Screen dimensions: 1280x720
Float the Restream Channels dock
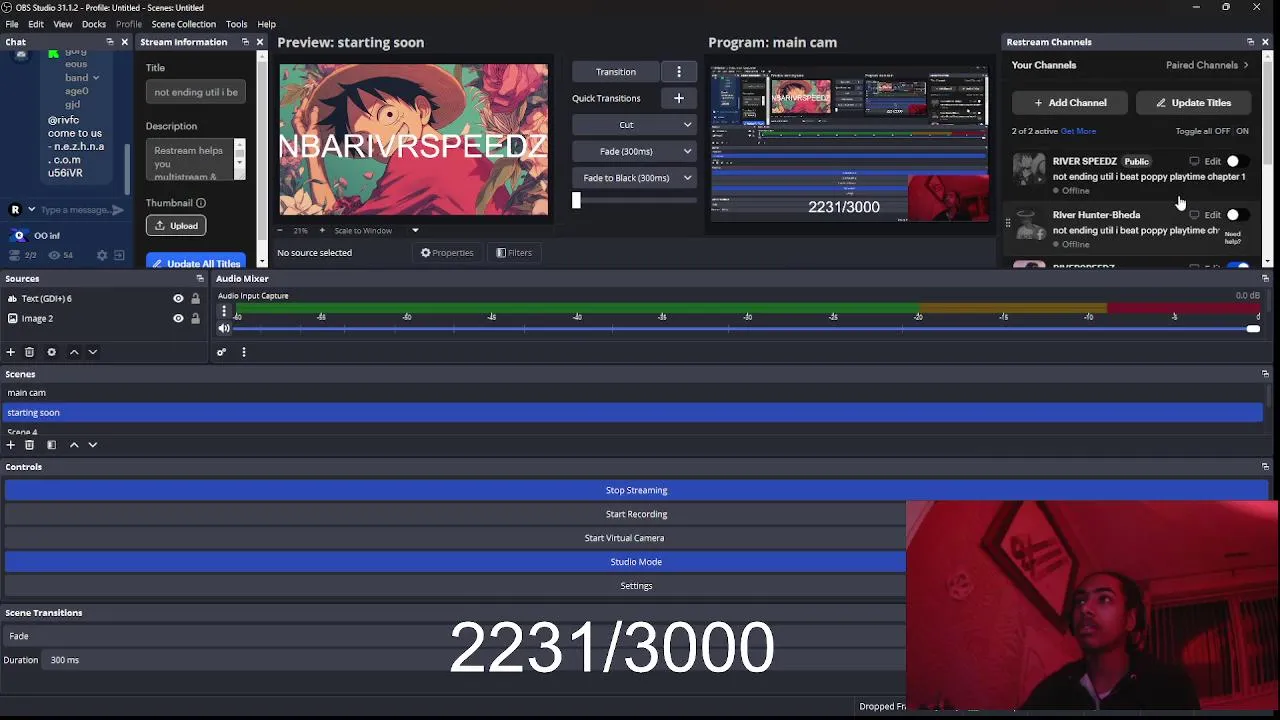(1250, 42)
